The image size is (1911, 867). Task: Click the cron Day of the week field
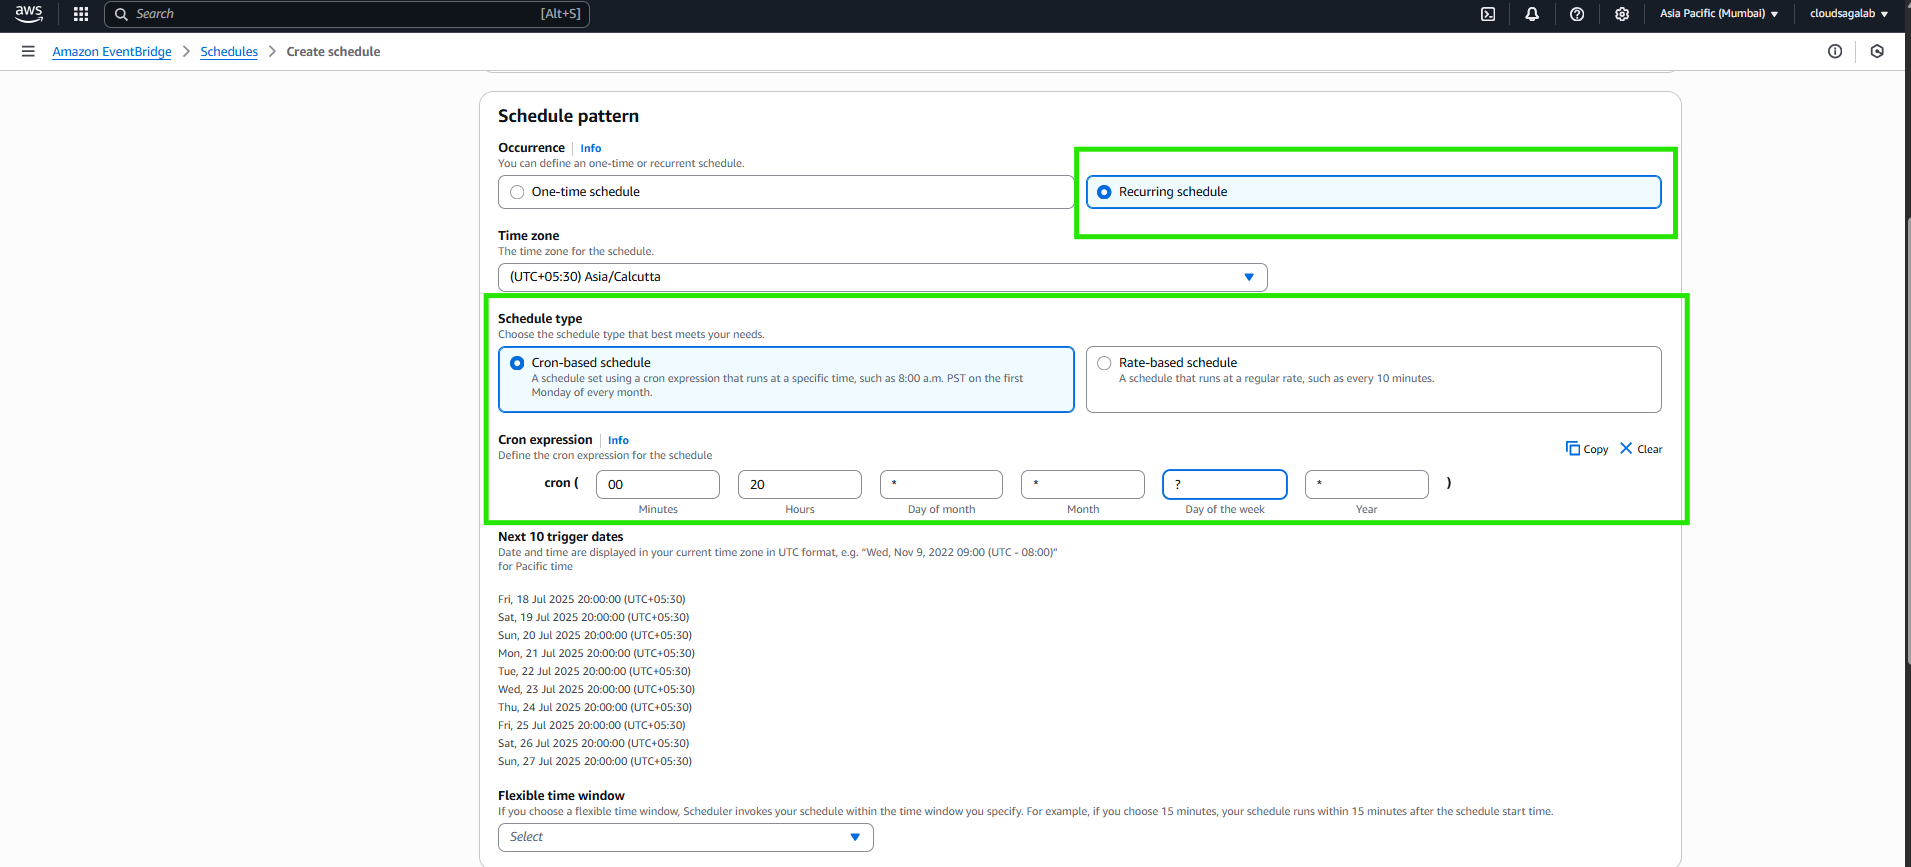[1225, 484]
